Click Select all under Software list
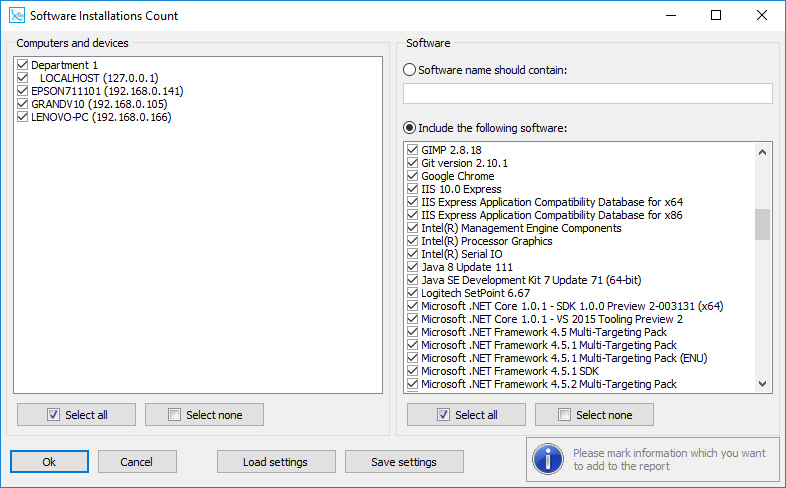This screenshot has height=488, width=786. [466, 415]
